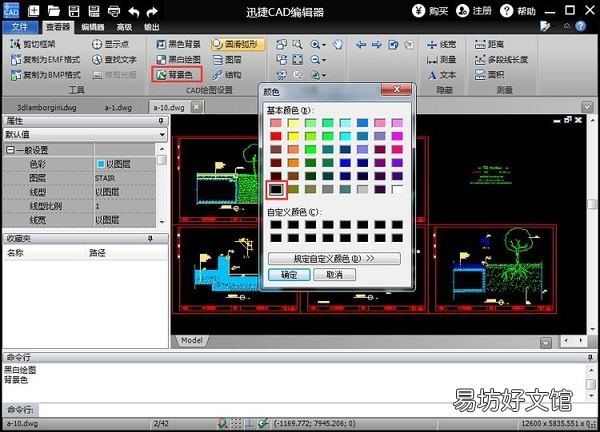Viewport: 600px width, 432px height.
Task: Click the fit-to-window extents icon
Action: pos(297,60)
